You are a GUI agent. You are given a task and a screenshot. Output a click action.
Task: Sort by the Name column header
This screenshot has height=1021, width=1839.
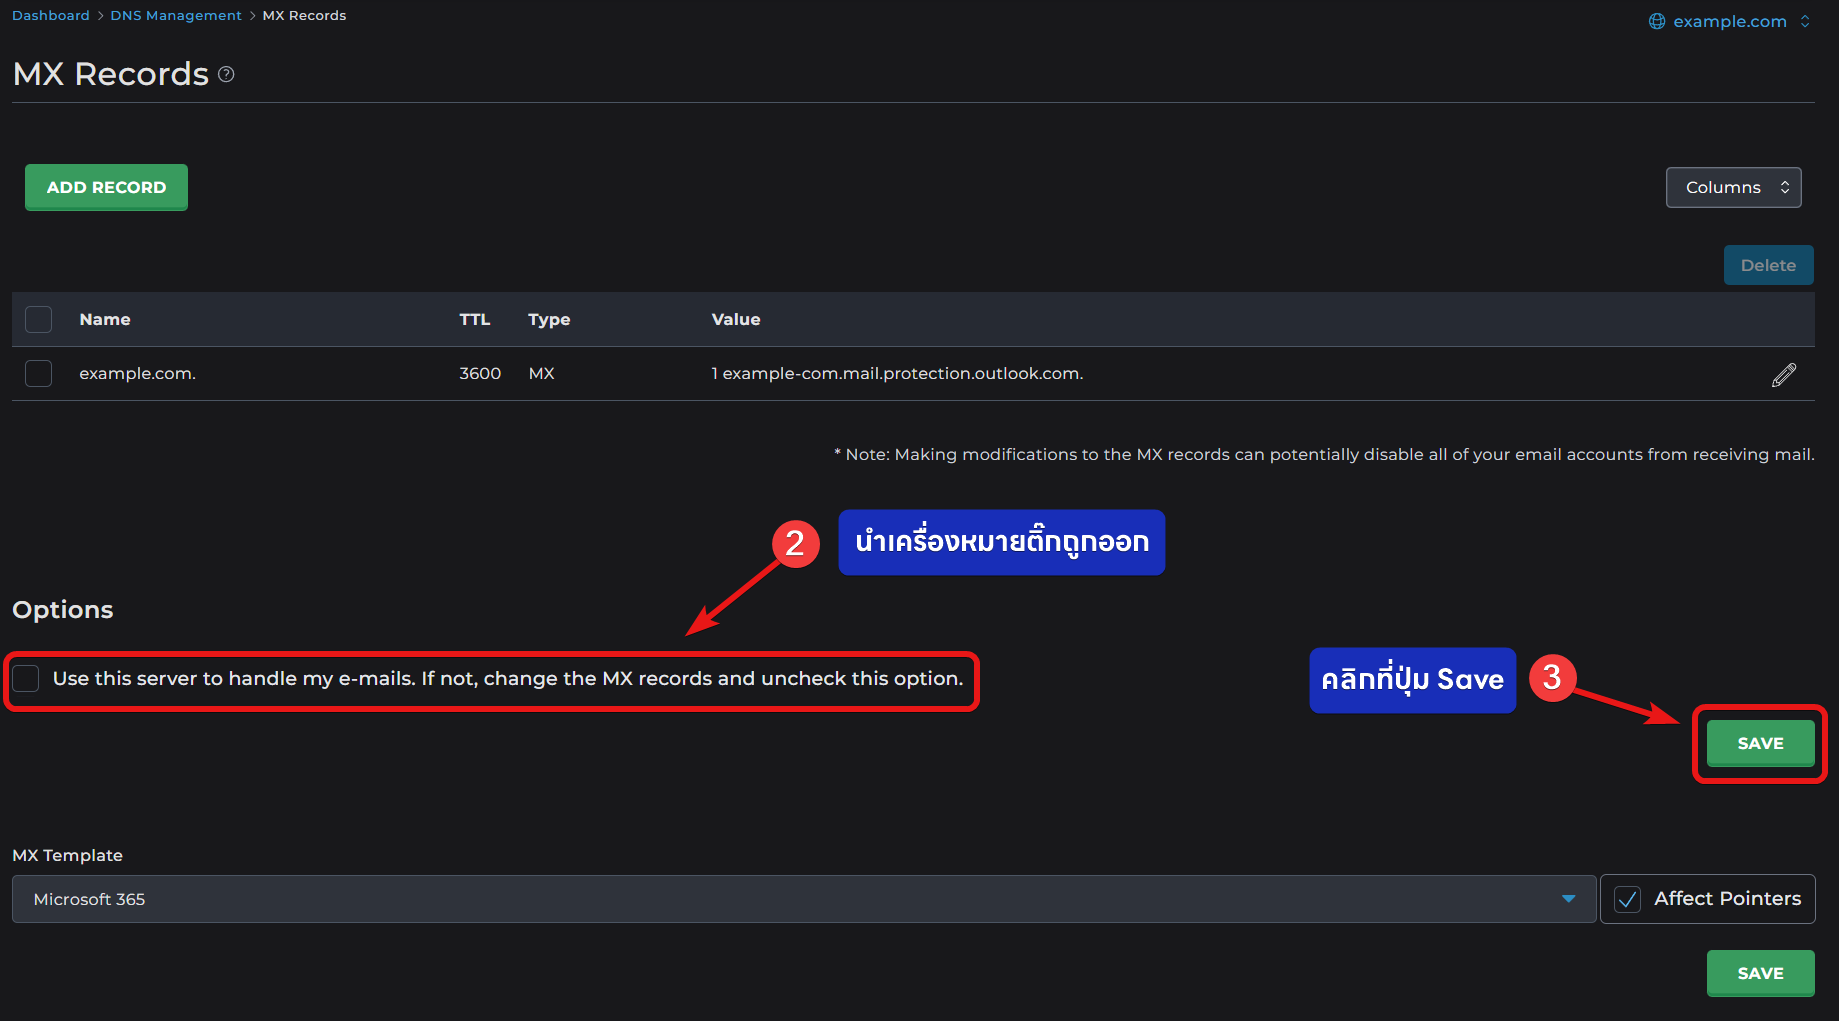pos(105,319)
